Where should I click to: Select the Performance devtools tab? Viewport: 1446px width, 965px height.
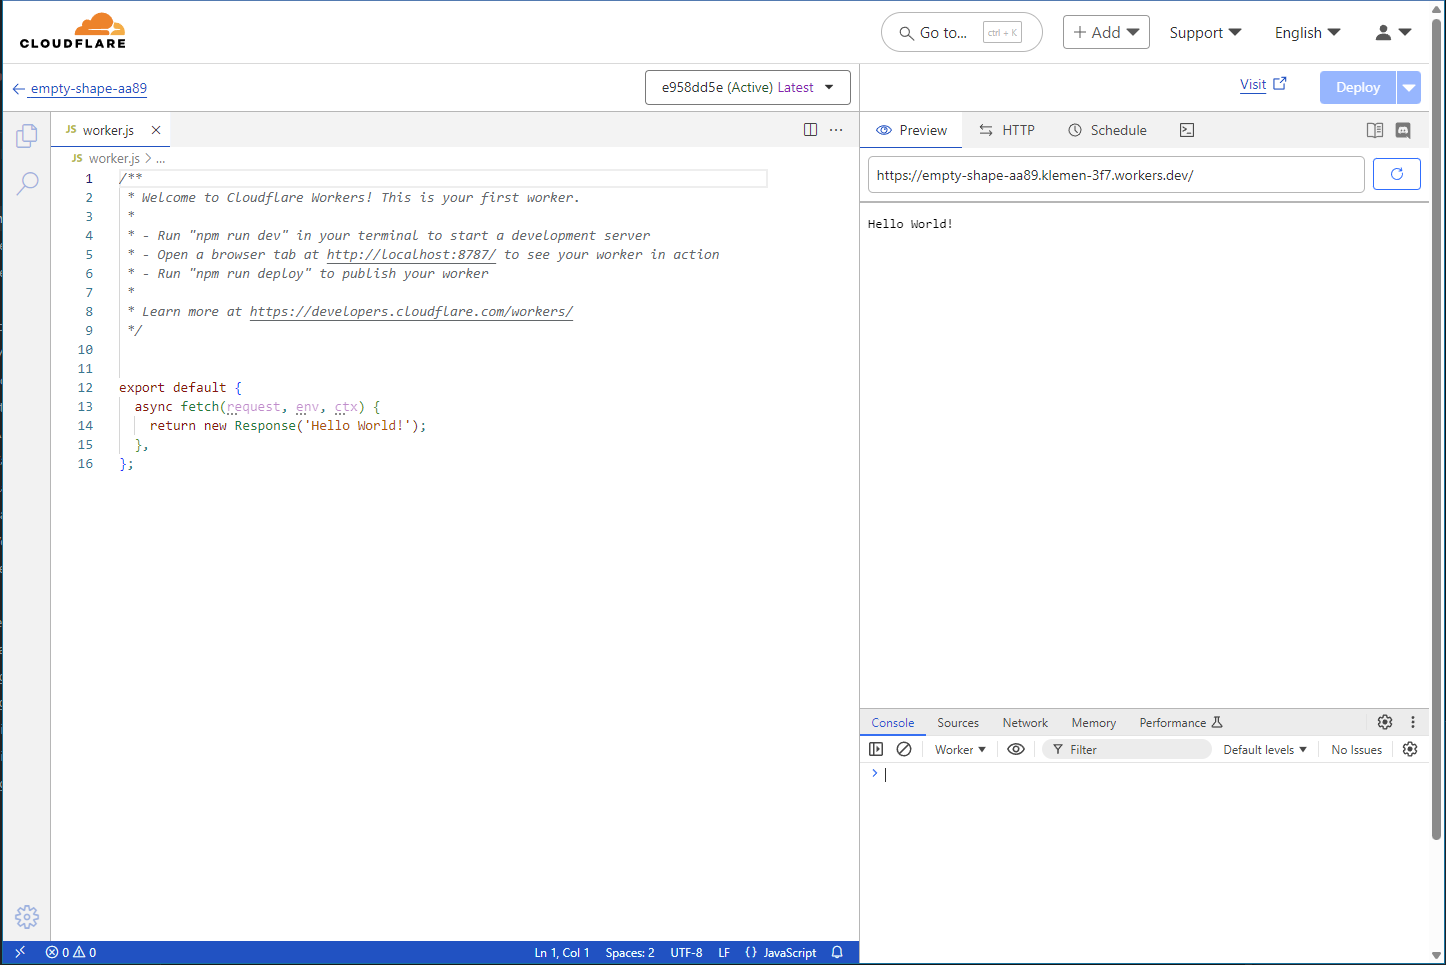pyautogui.click(x=1181, y=722)
